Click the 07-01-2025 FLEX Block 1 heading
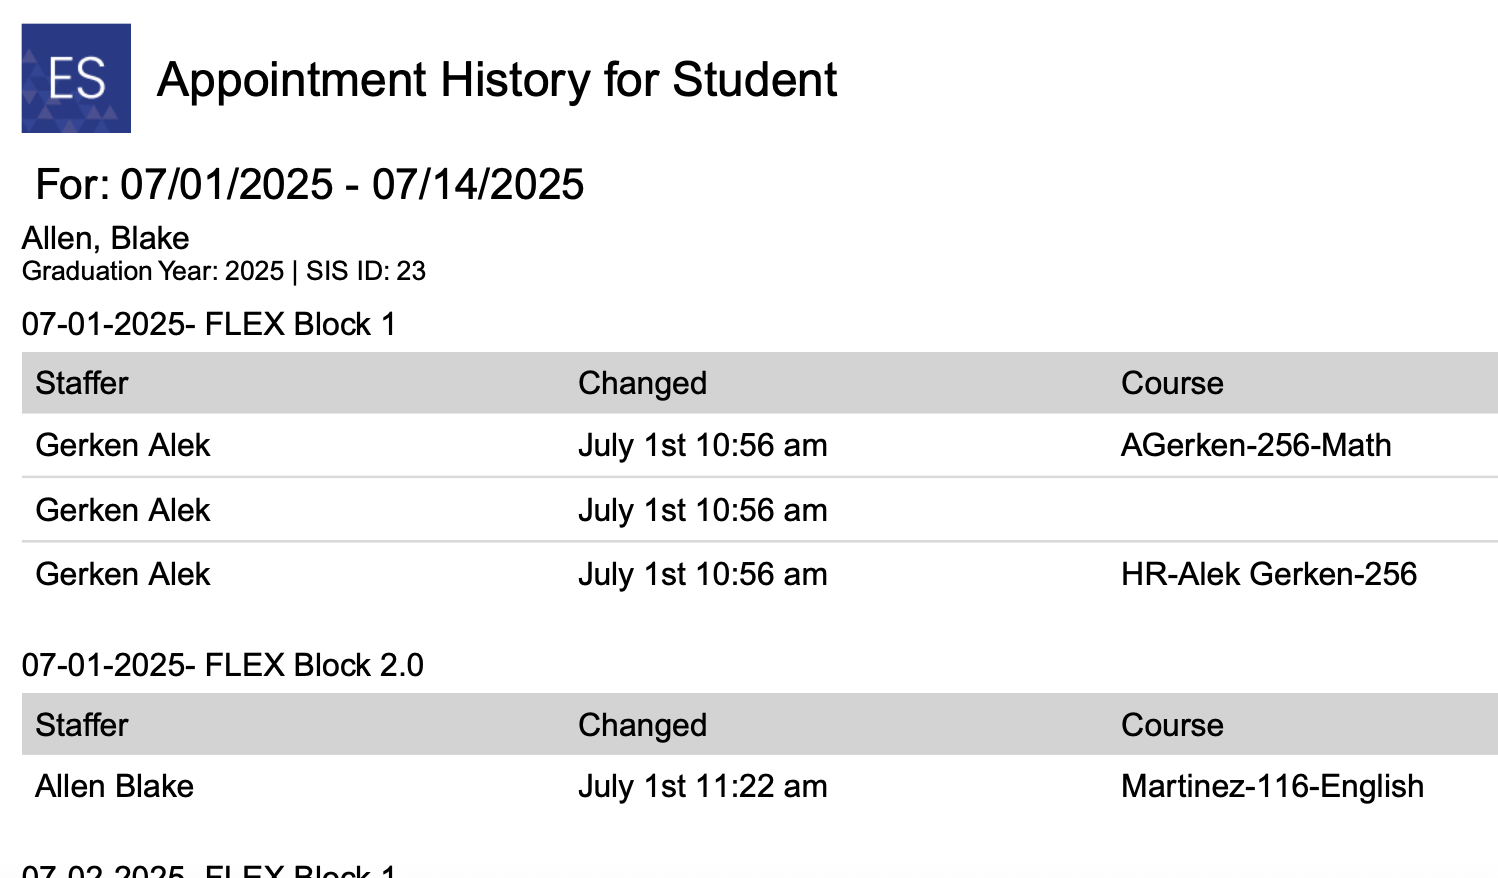 pos(209,324)
